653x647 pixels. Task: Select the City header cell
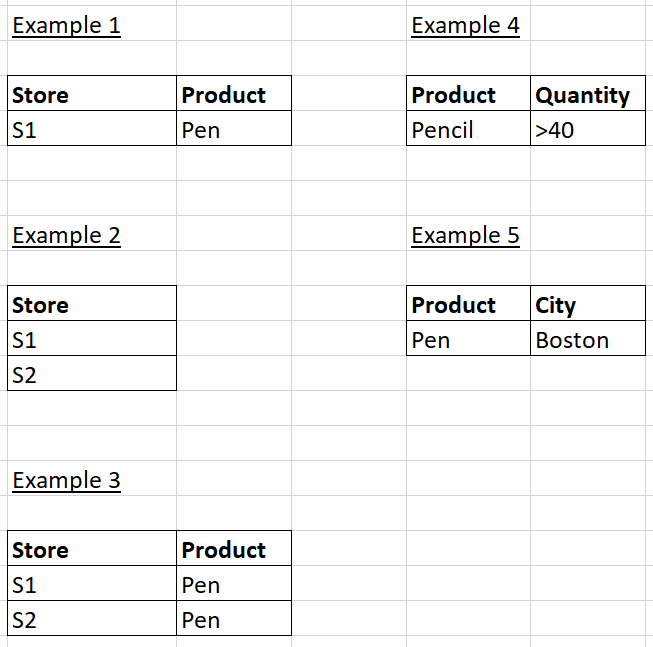click(587, 305)
